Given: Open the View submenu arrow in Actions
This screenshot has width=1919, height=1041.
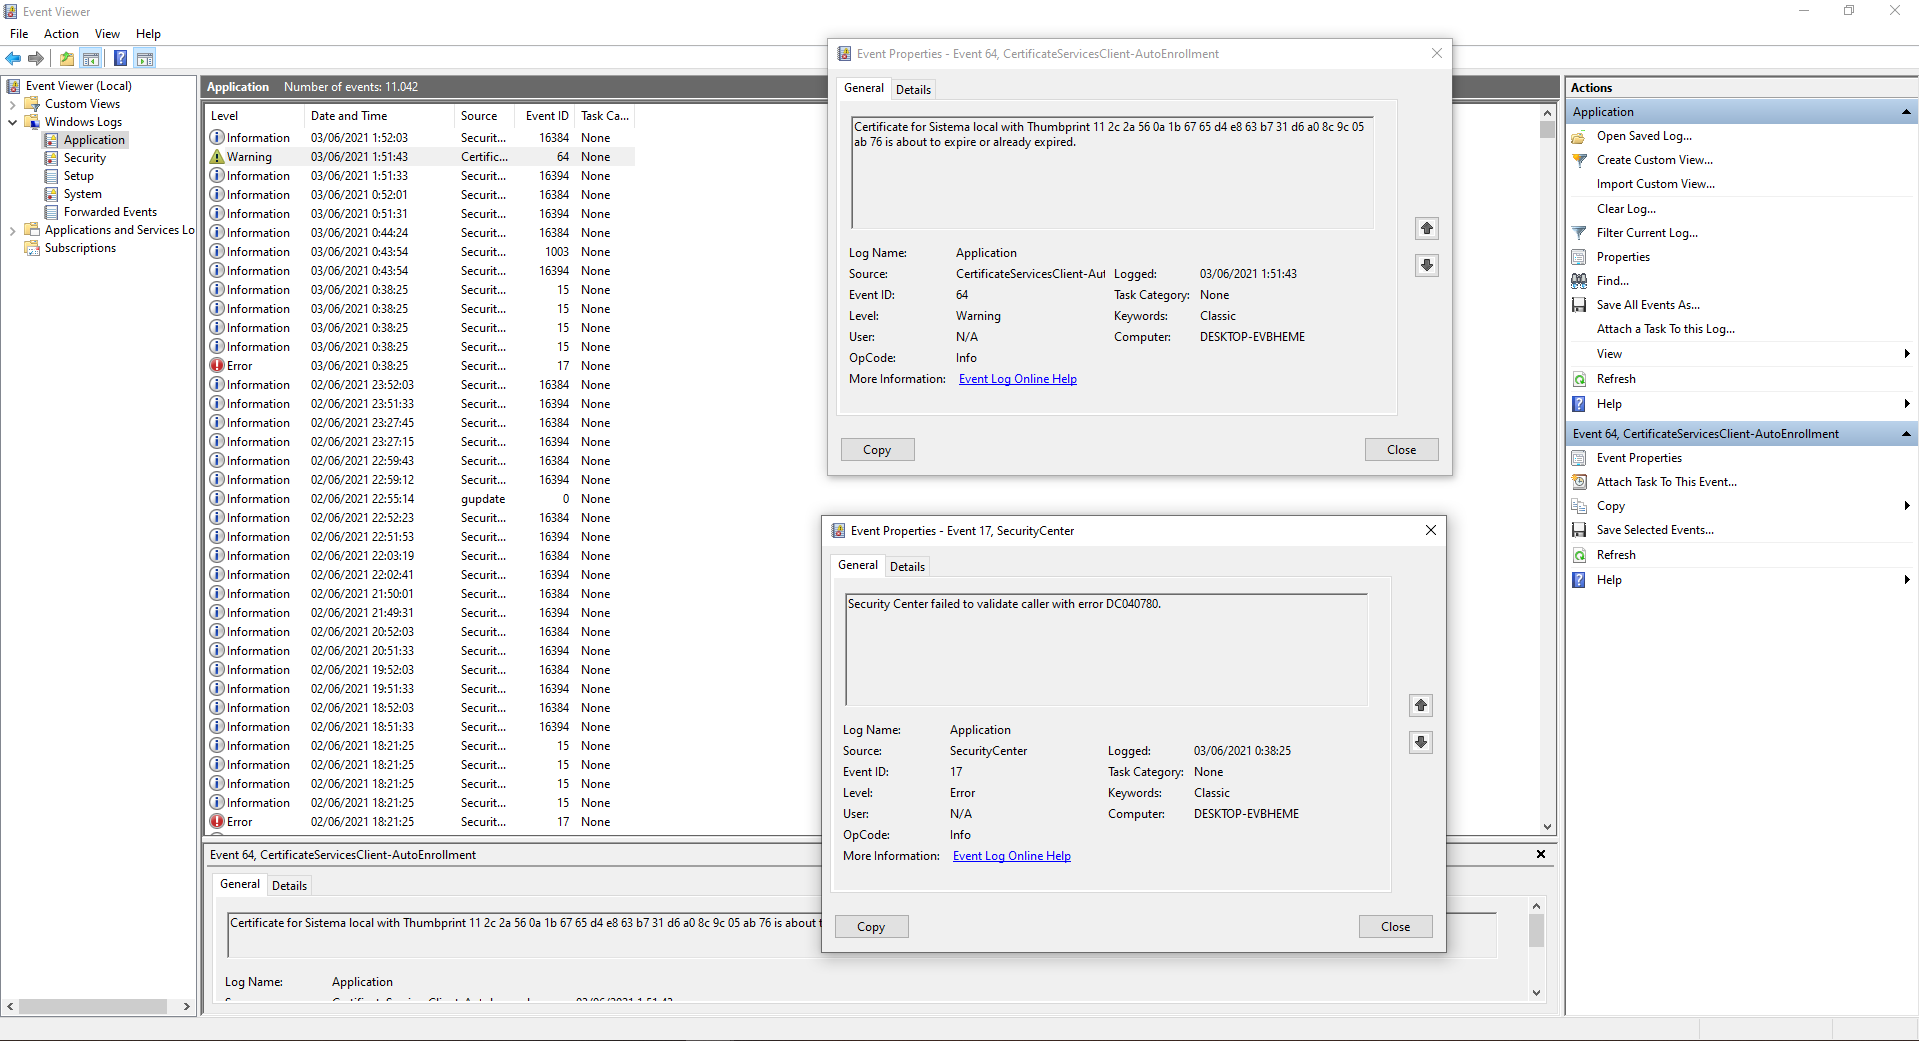Looking at the screenshot, I should (1907, 354).
